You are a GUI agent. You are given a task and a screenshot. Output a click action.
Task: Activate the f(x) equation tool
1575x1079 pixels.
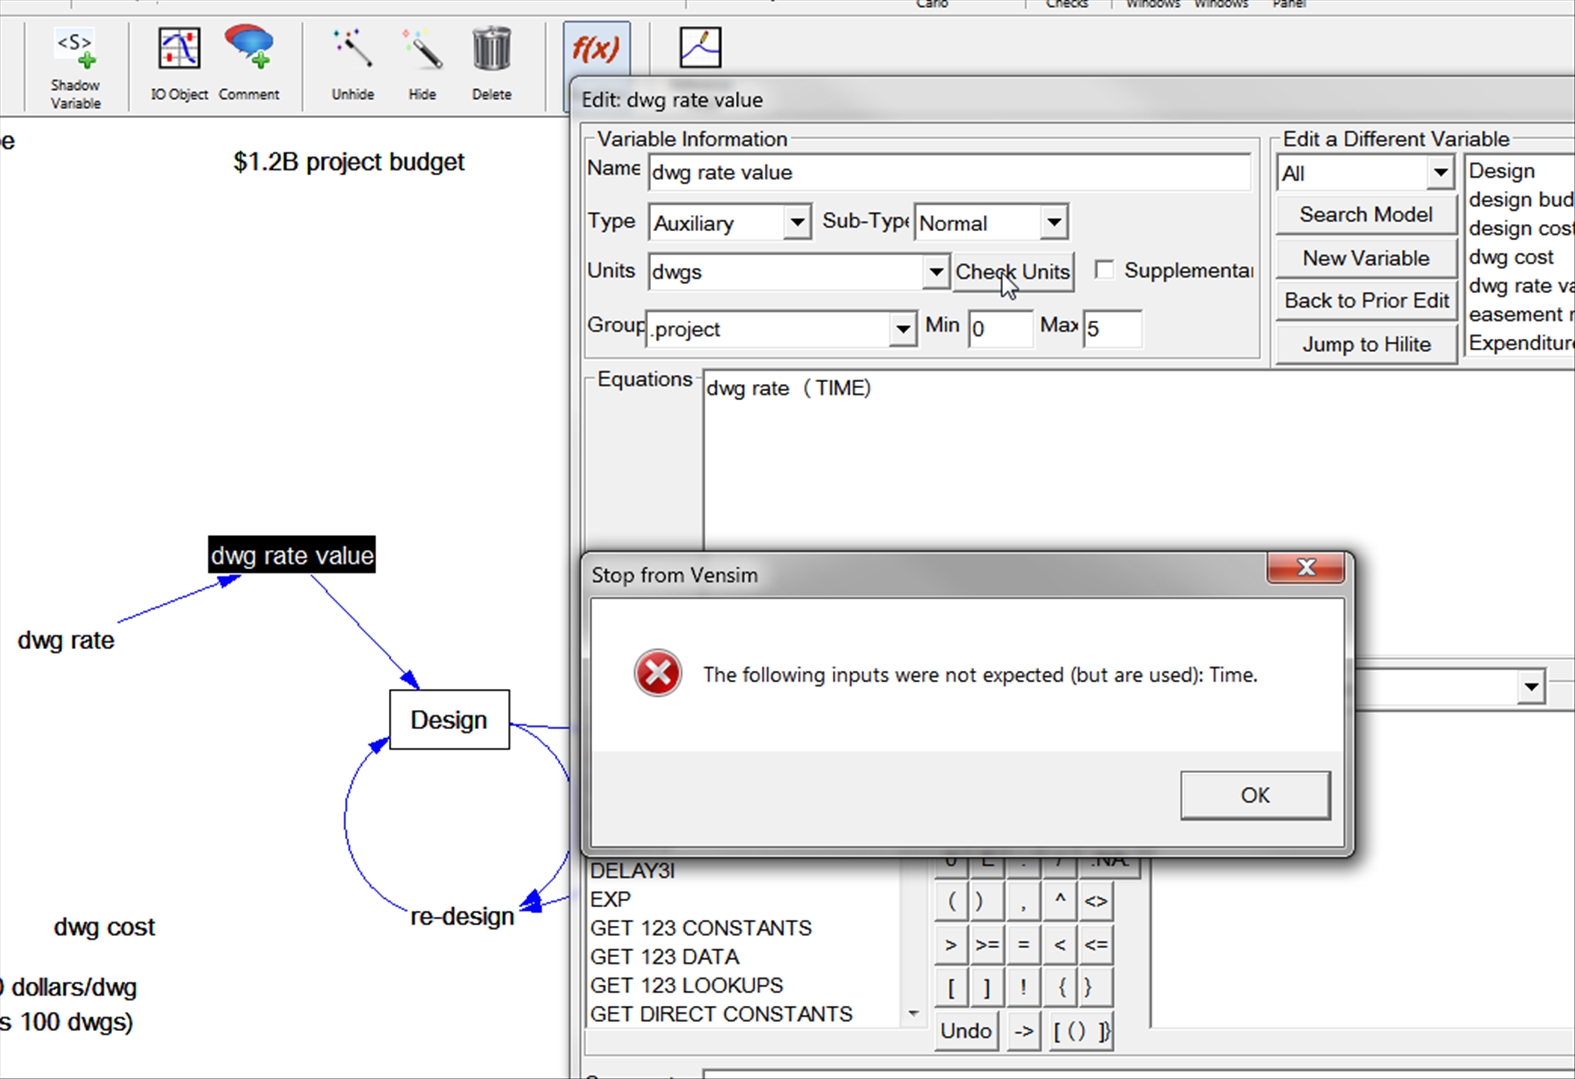(596, 49)
